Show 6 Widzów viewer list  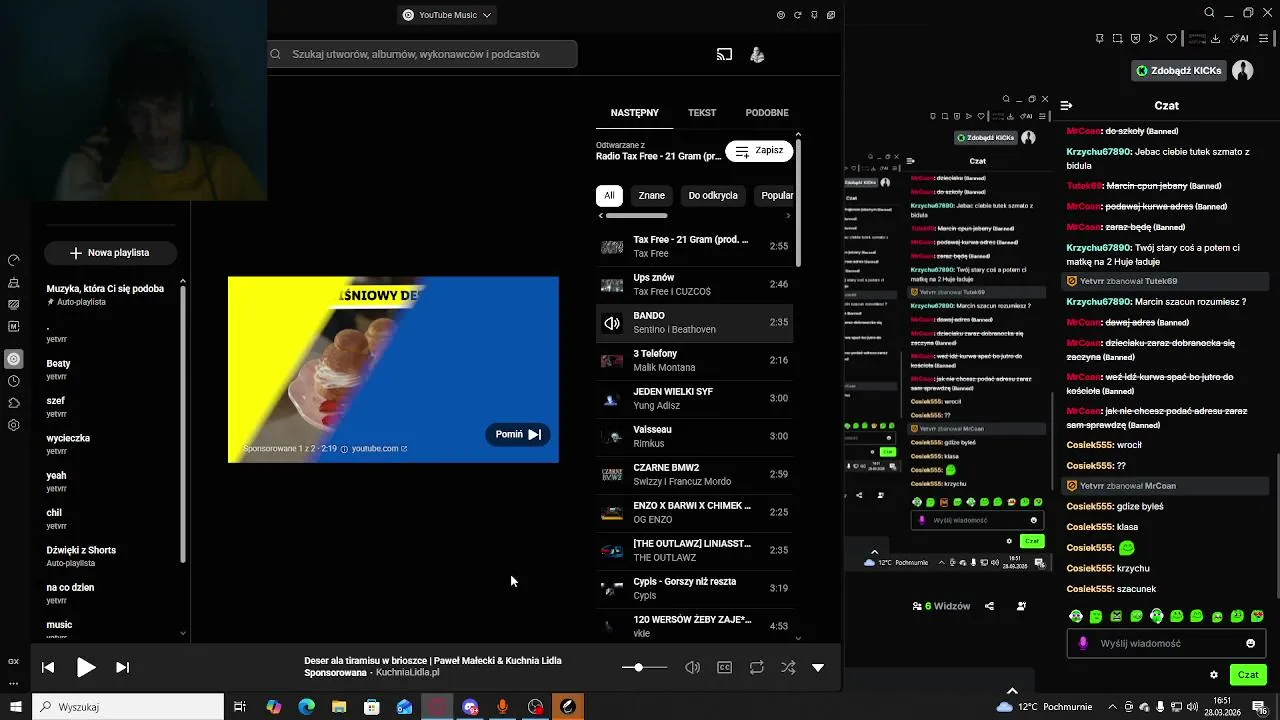pos(942,606)
